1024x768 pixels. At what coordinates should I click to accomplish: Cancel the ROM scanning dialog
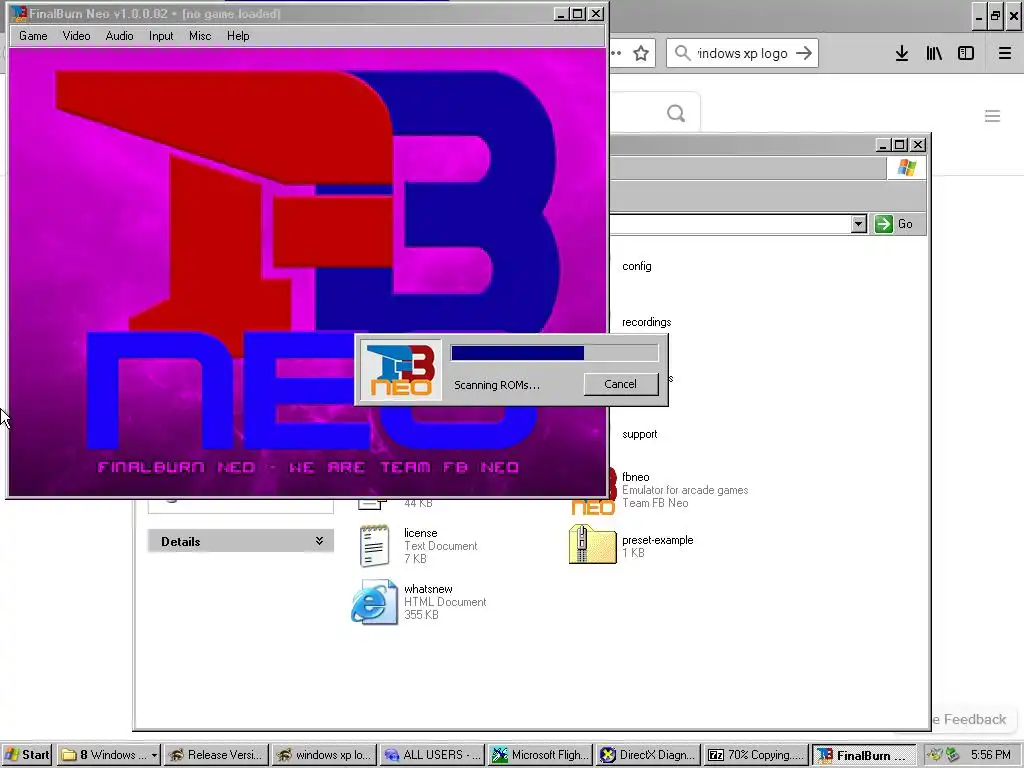pyautogui.click(x=620, y=384)
